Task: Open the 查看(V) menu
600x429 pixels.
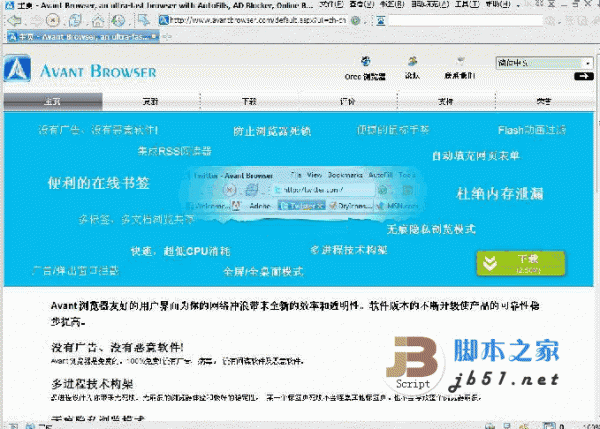Action: pos(362,5)
